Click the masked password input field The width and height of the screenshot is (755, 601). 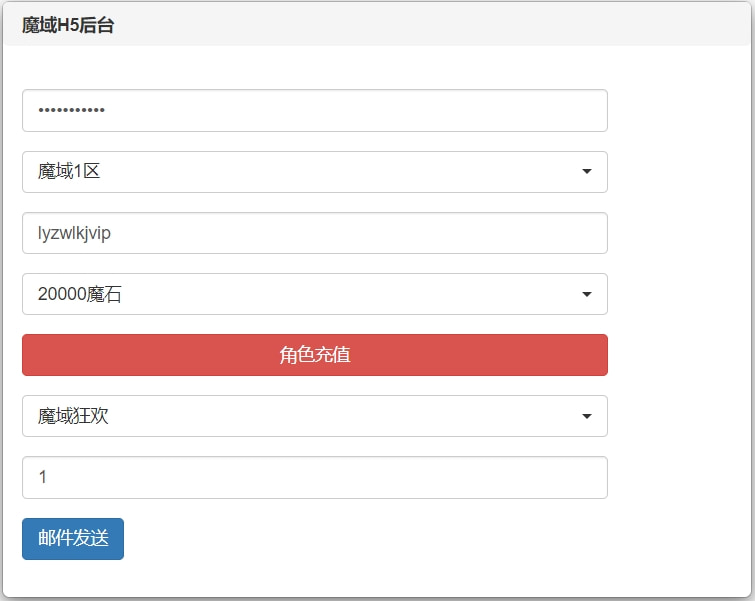click(314, 110)
